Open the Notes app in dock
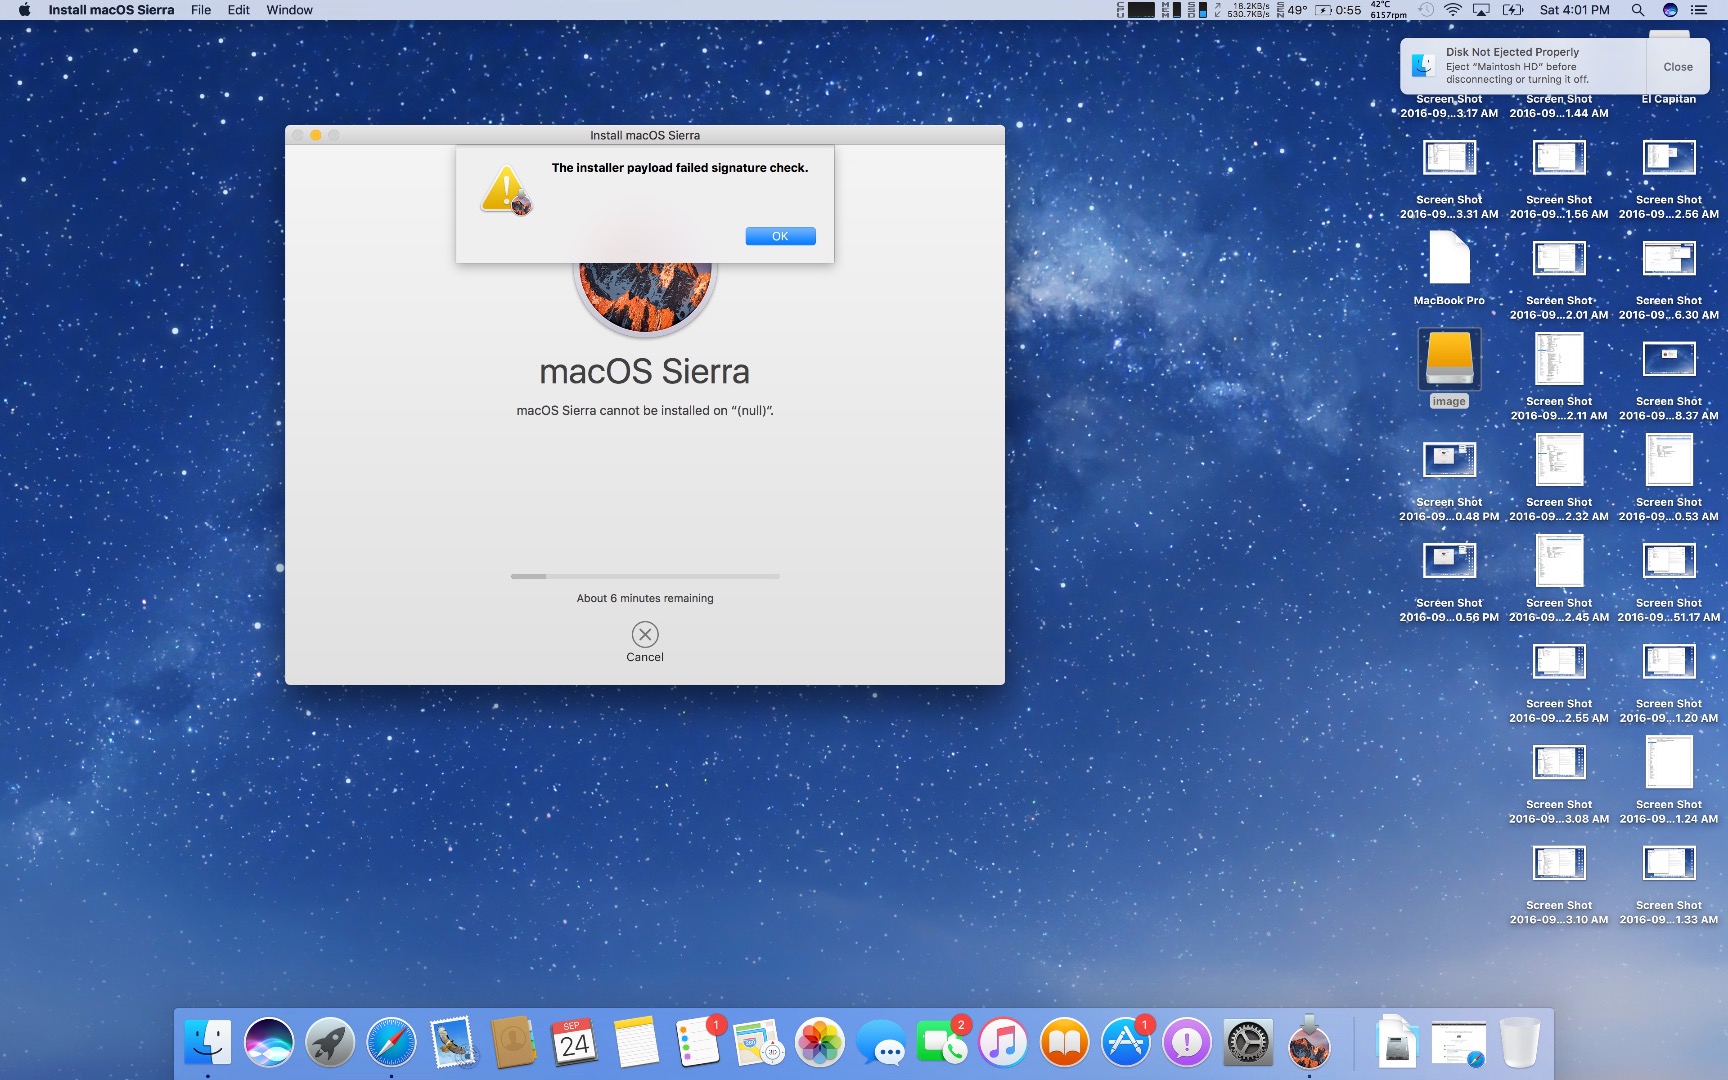 click(x=636, y=1044)
